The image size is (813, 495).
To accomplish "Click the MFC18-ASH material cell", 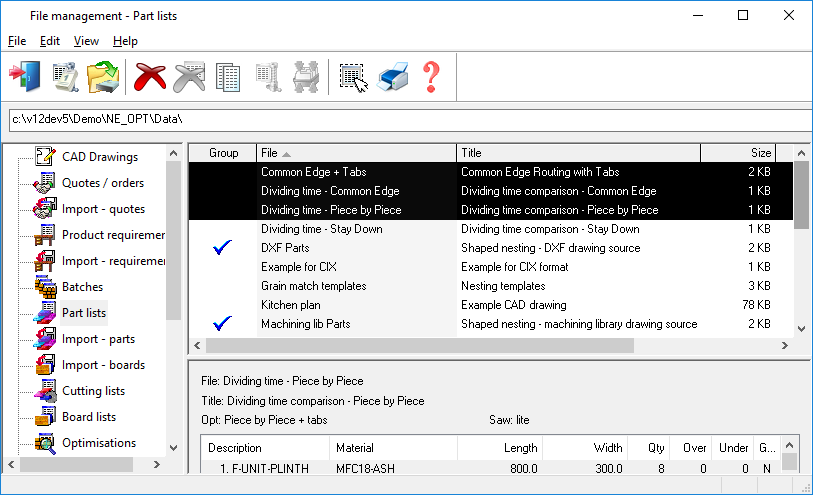I will pos(366,469).
